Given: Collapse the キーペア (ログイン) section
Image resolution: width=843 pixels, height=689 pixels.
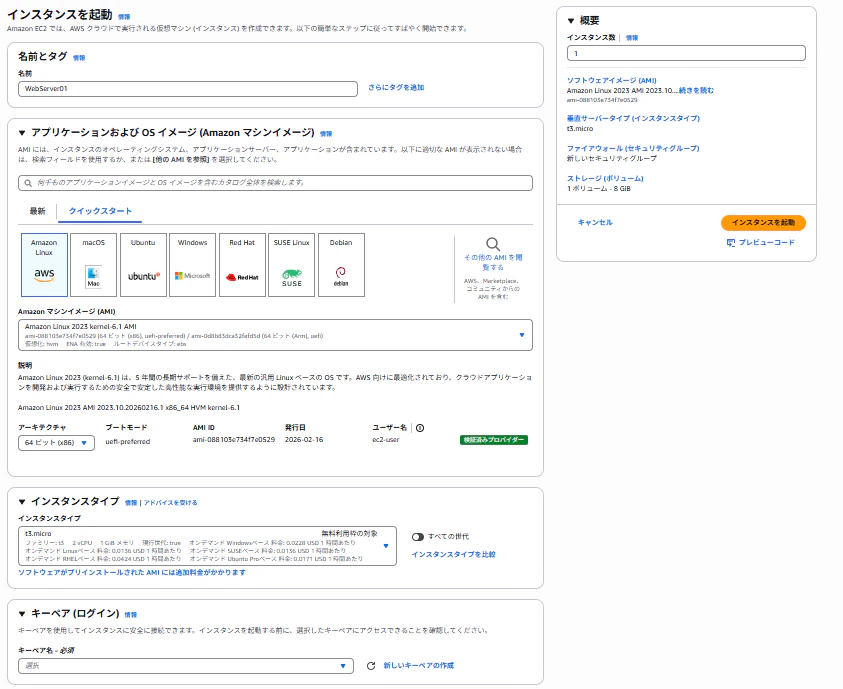Looking at the screenshot, I should 22,613.
